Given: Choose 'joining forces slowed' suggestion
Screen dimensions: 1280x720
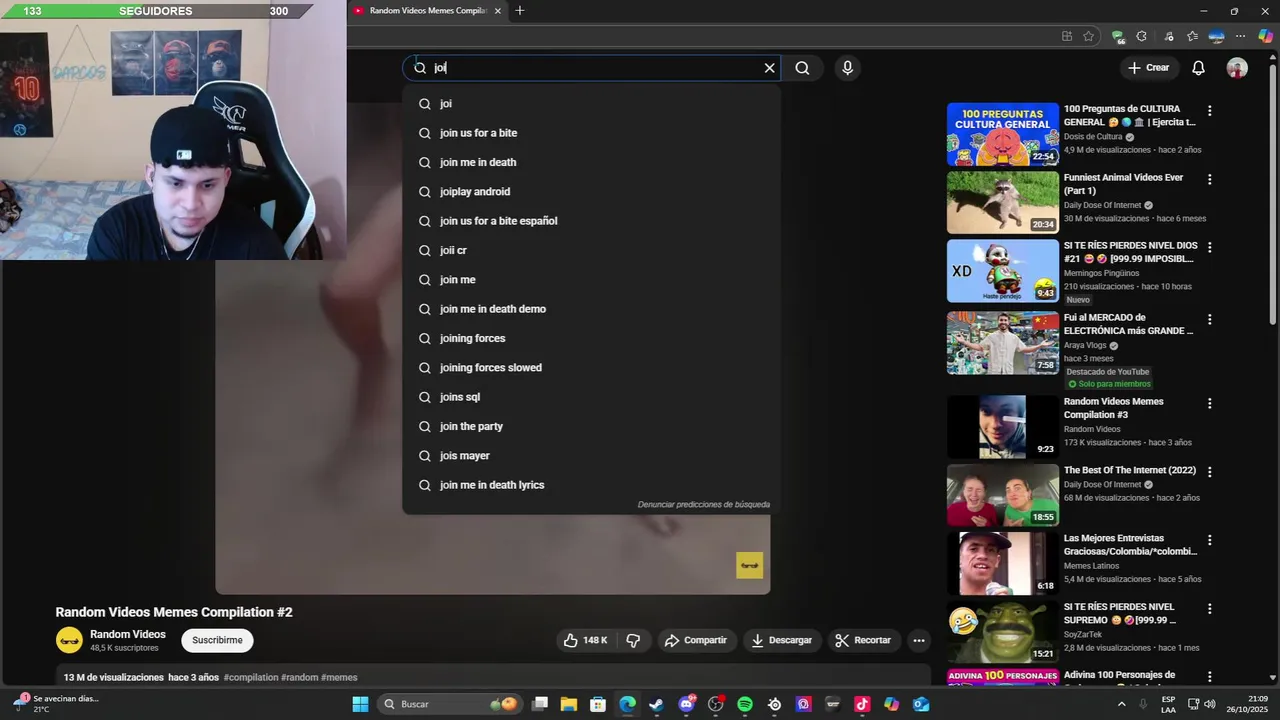Looking at the screenshot, I should pos(592,368).
